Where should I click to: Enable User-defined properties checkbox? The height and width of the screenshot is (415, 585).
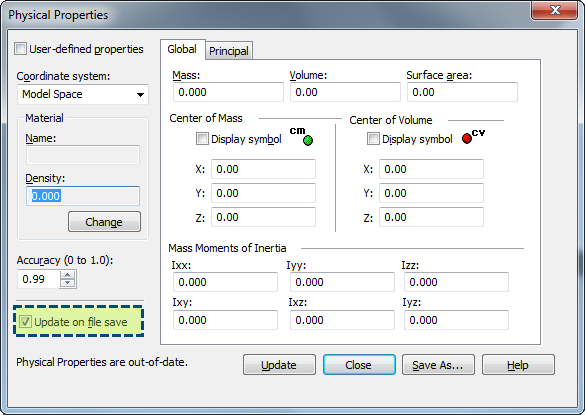tap(21, 49)
